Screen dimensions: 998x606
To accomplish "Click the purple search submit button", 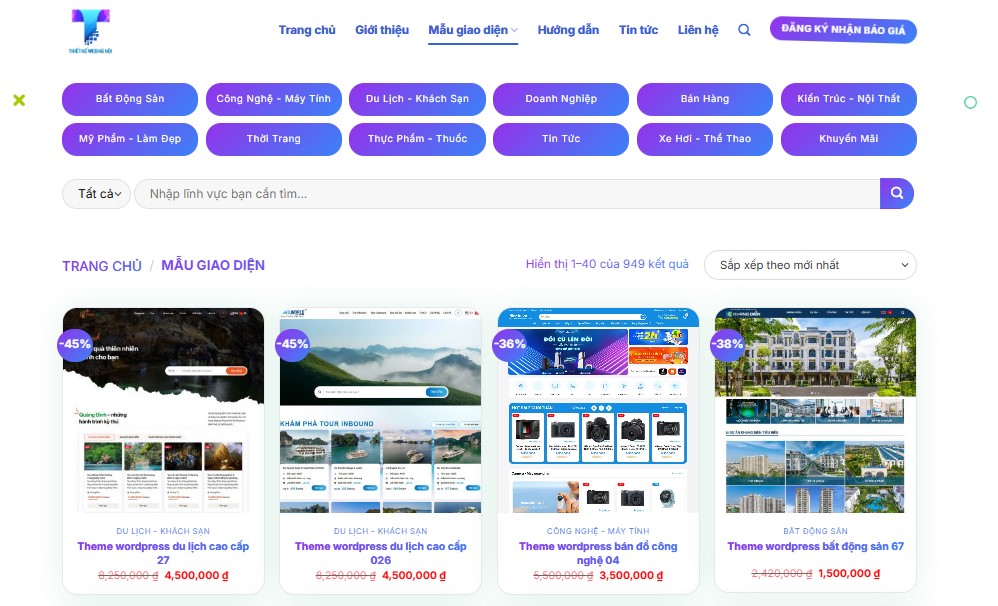I will click(896, 193).
